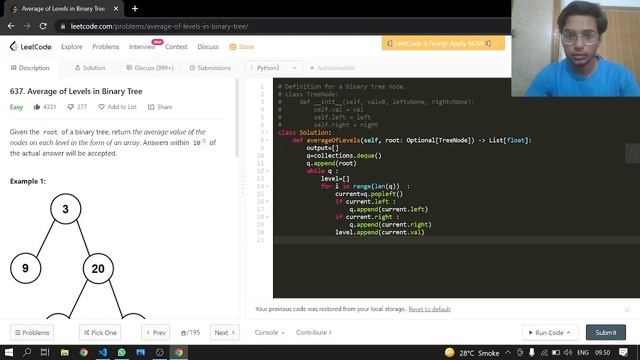Open the Explore menu
This screenshot has width=640, height=360.
point(72,47)
